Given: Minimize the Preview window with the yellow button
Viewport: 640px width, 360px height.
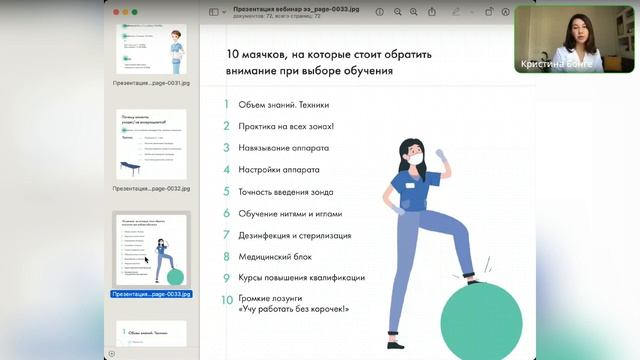Looking at the screenshot, I should (126, 12).
